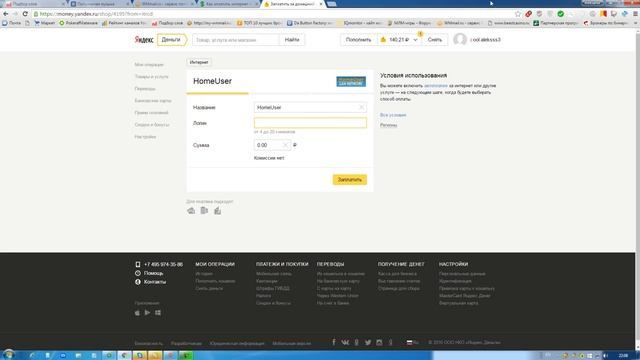Open the Google Play app icon
This screenshot has height=360, width=640.
147,313
